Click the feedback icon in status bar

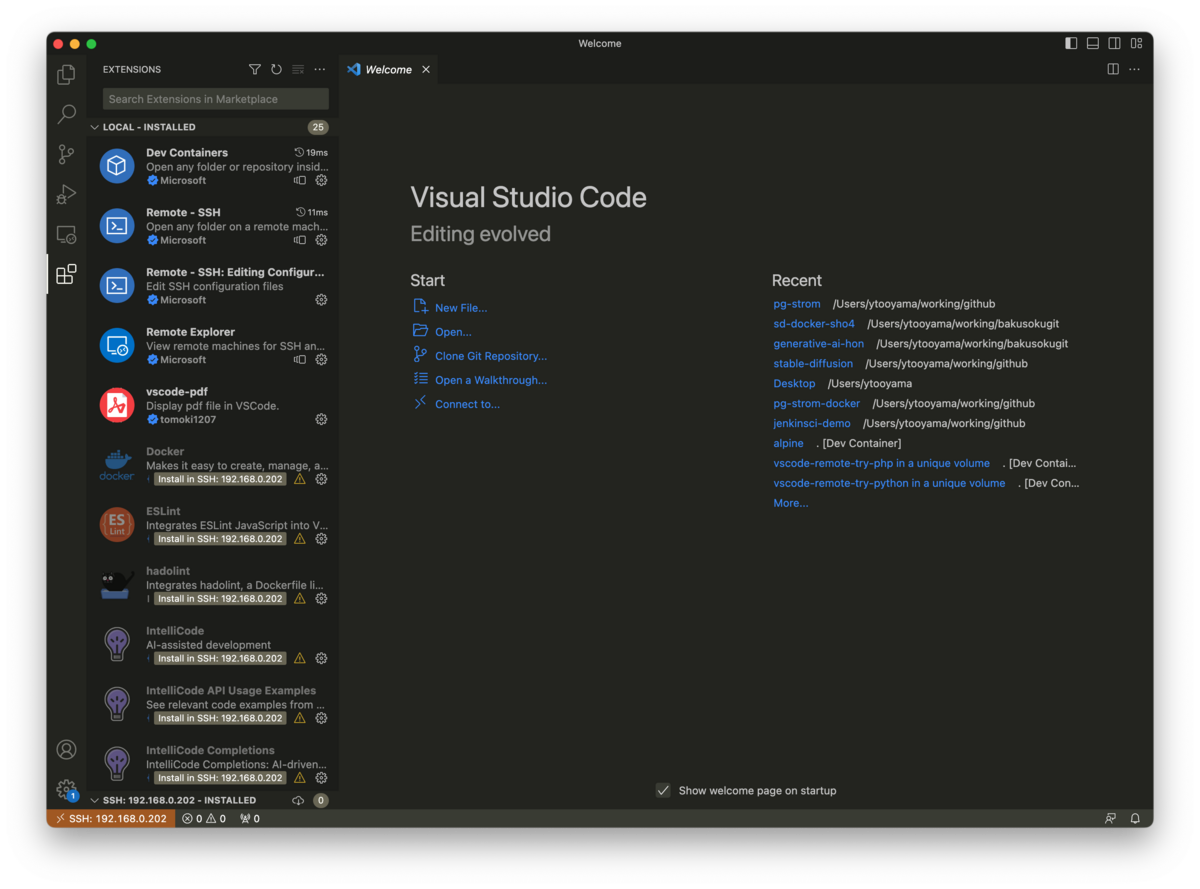[x=1110, y=818]
